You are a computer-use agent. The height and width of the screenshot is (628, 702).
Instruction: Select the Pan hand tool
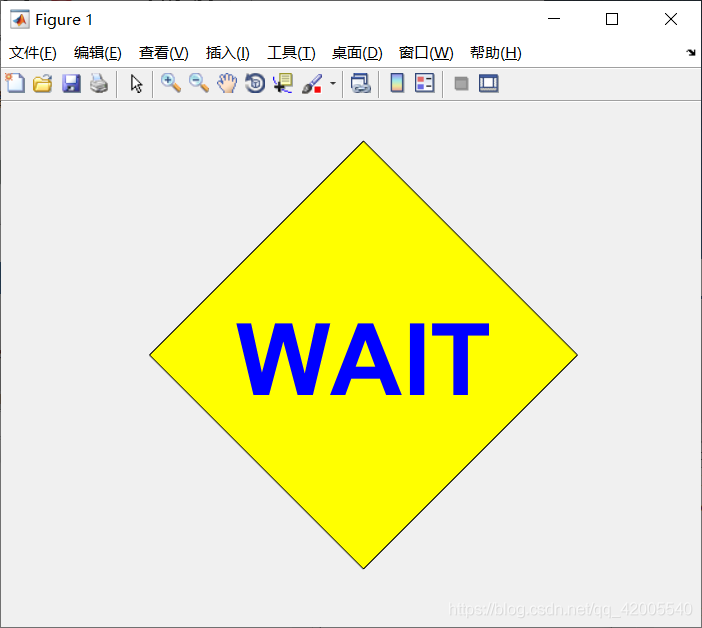tap(227, 84)
